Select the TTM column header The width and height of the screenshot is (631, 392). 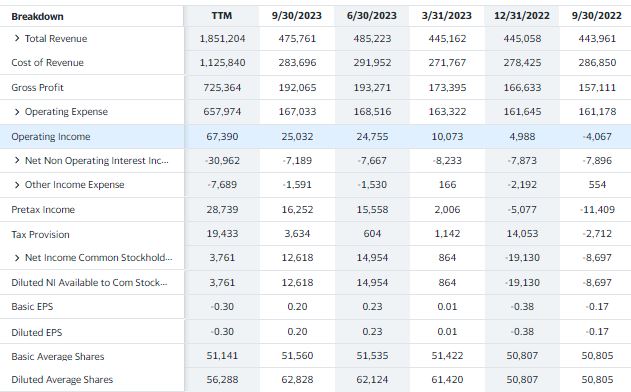click(222, 16)
